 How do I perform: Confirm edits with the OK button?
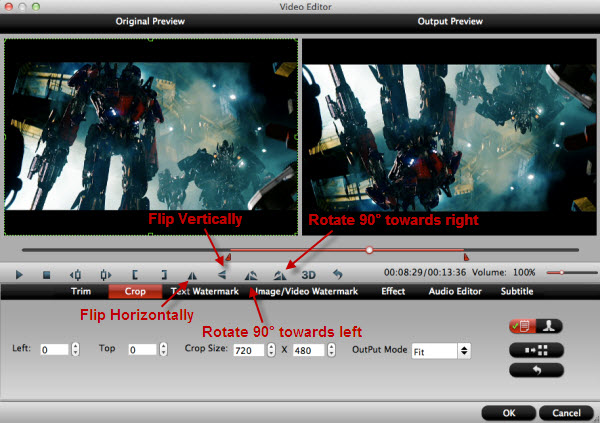[509, 413]
